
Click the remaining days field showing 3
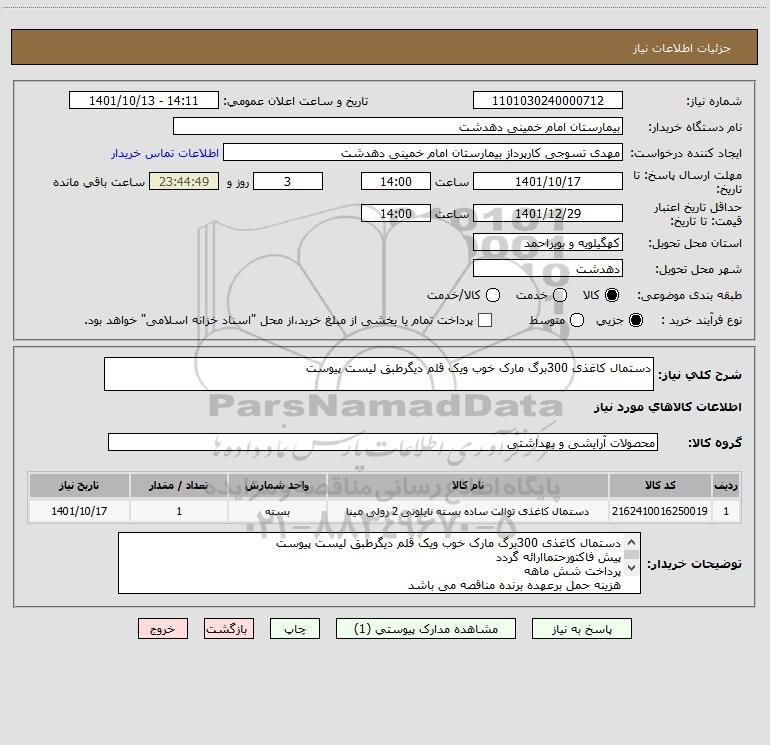(288, 181)
